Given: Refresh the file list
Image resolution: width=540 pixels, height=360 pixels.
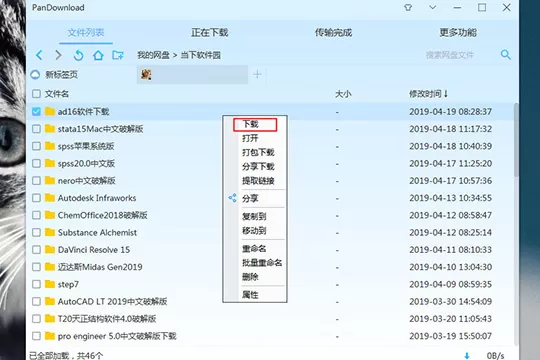Looking at the screenshot, I should point(78,55).
